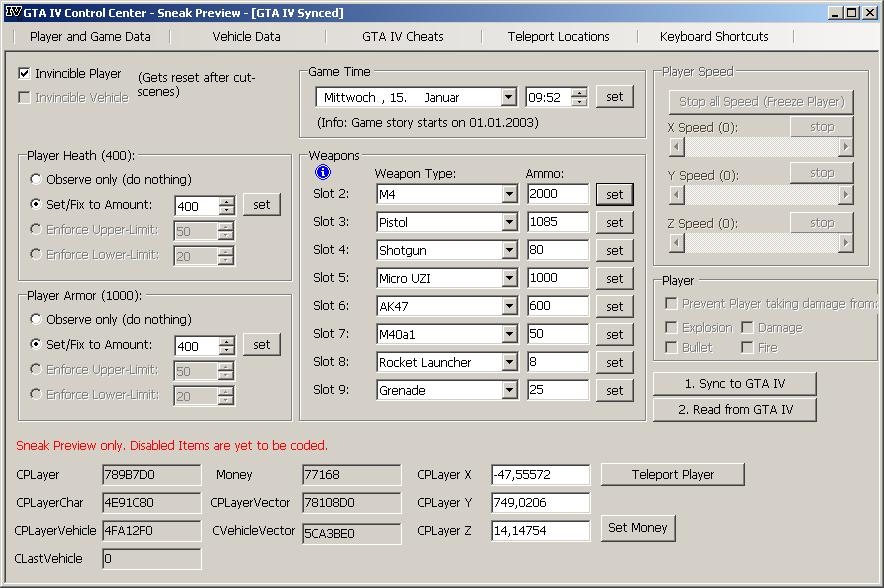Open the GTA IV Cheats tab
The image size is (884, 588).
tap(403, 37)
